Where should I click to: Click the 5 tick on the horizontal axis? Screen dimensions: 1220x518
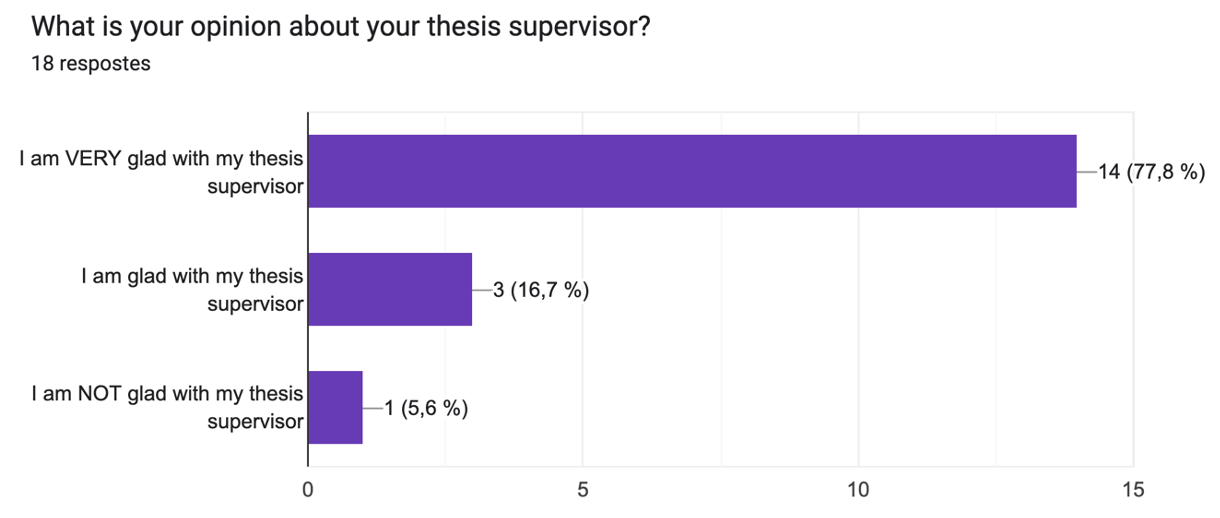(583, 490)
